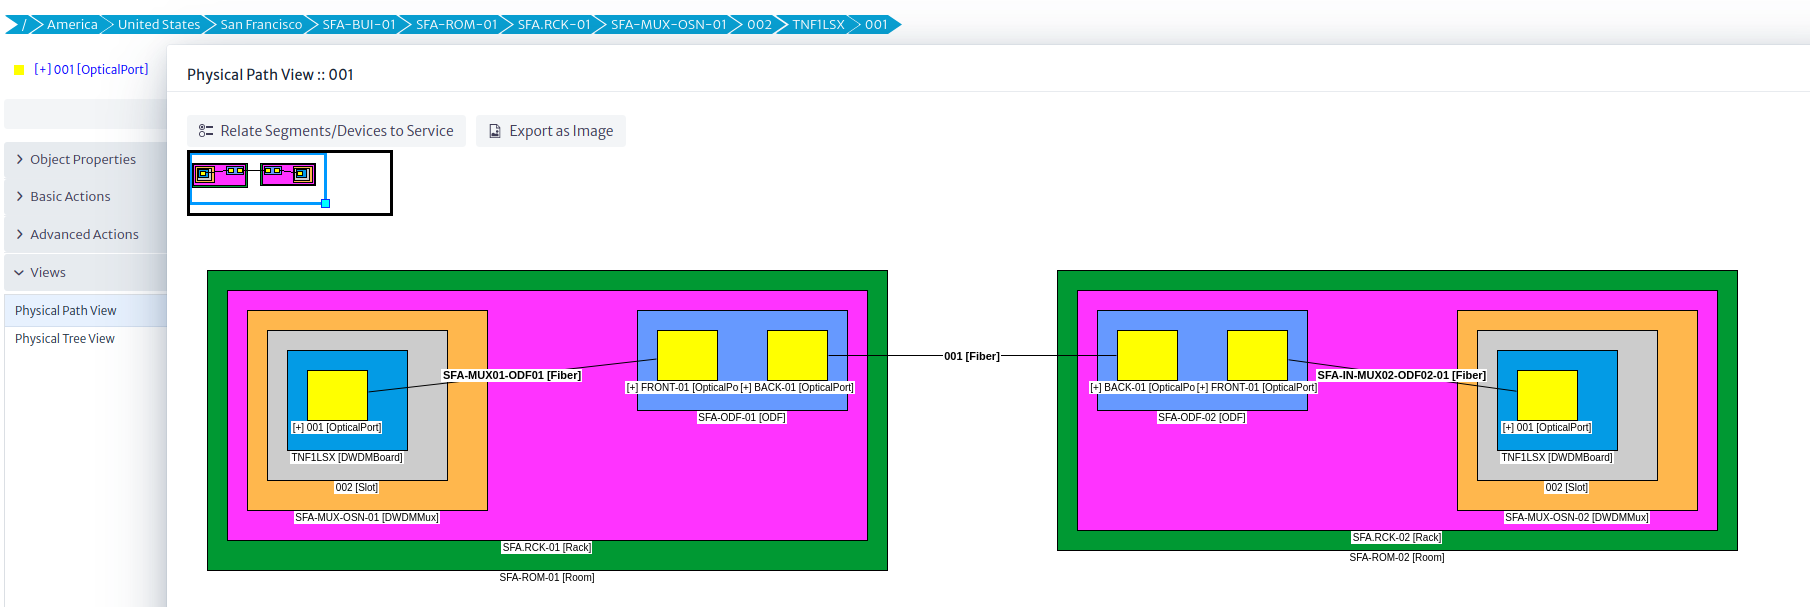Screen dimensions: 1810x607
Task: Expand Advanced Actions section
Action: click(x=84, y=235)
